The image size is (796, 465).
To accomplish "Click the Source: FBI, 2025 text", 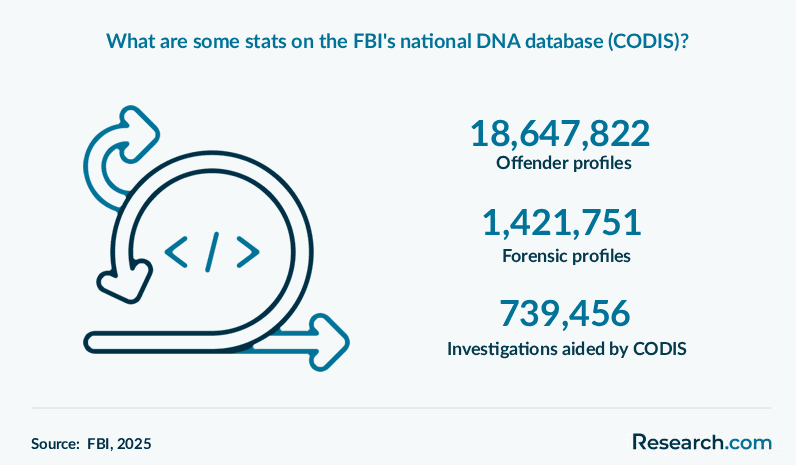I will [91, 444].
